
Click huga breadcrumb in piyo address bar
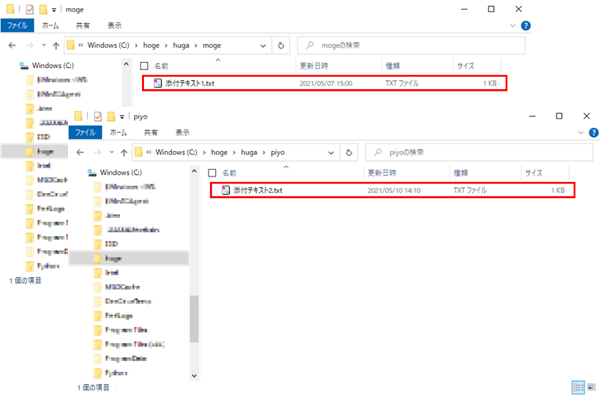[249, 152]
